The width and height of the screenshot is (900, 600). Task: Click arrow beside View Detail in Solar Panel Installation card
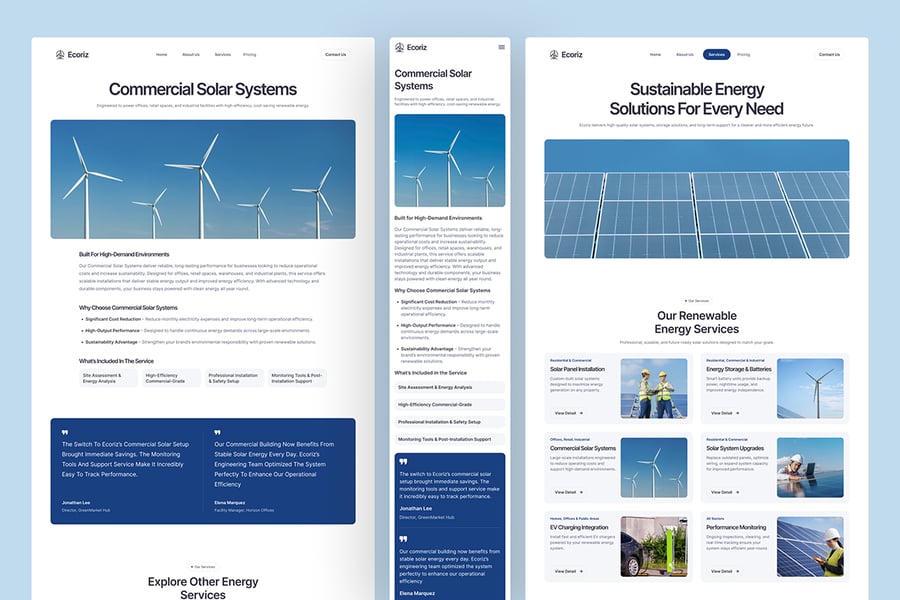coord(581,413)
